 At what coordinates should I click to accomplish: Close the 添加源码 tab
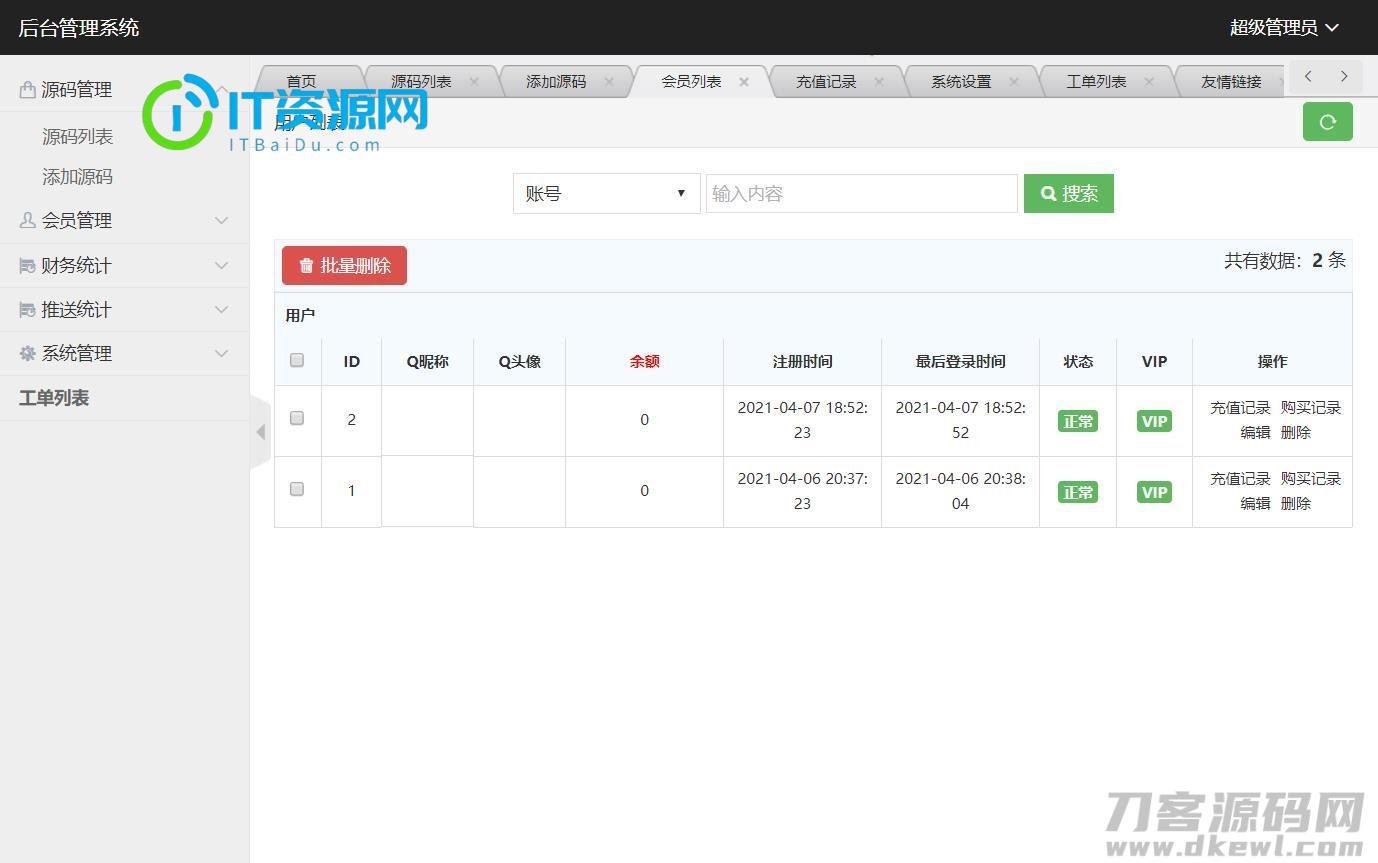[x=609, y=82]
